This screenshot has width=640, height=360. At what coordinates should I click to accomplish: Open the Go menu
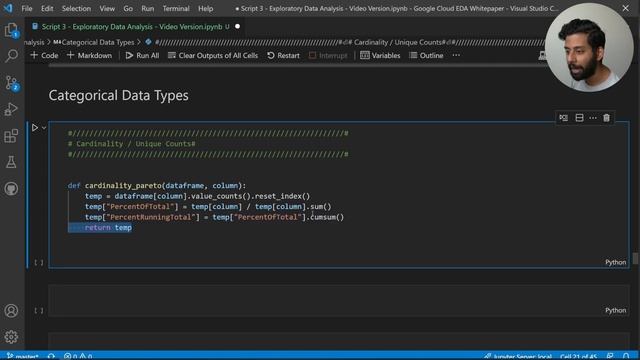pyautogui.click(x=128, y=8)
